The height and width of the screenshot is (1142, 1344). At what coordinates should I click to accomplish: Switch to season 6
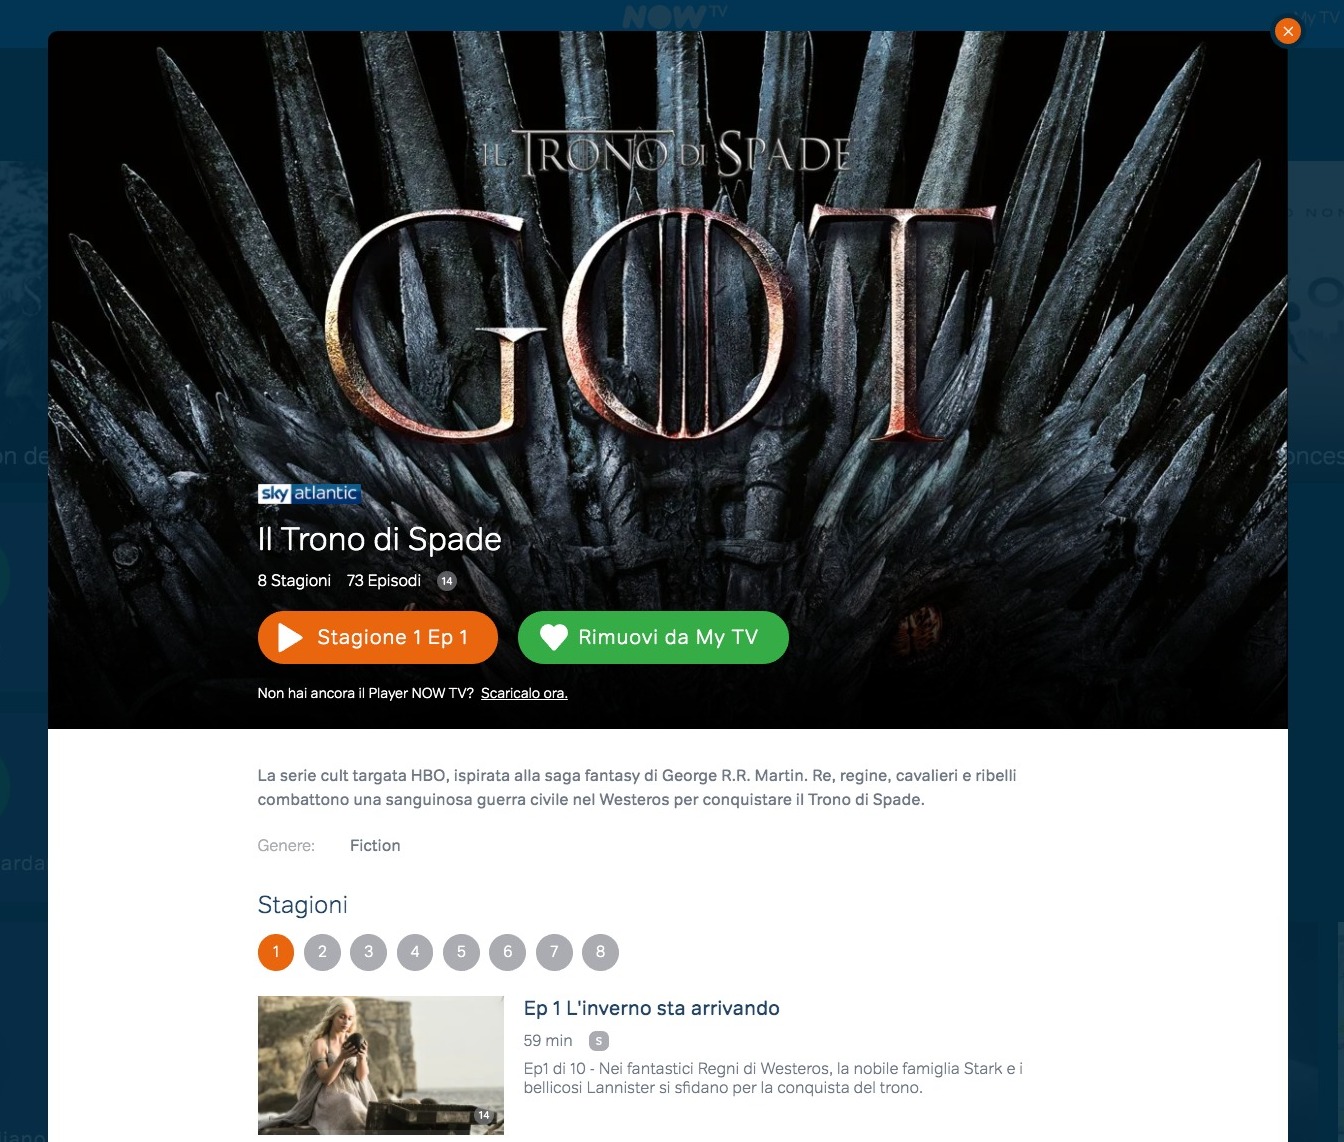coord(507,952)
